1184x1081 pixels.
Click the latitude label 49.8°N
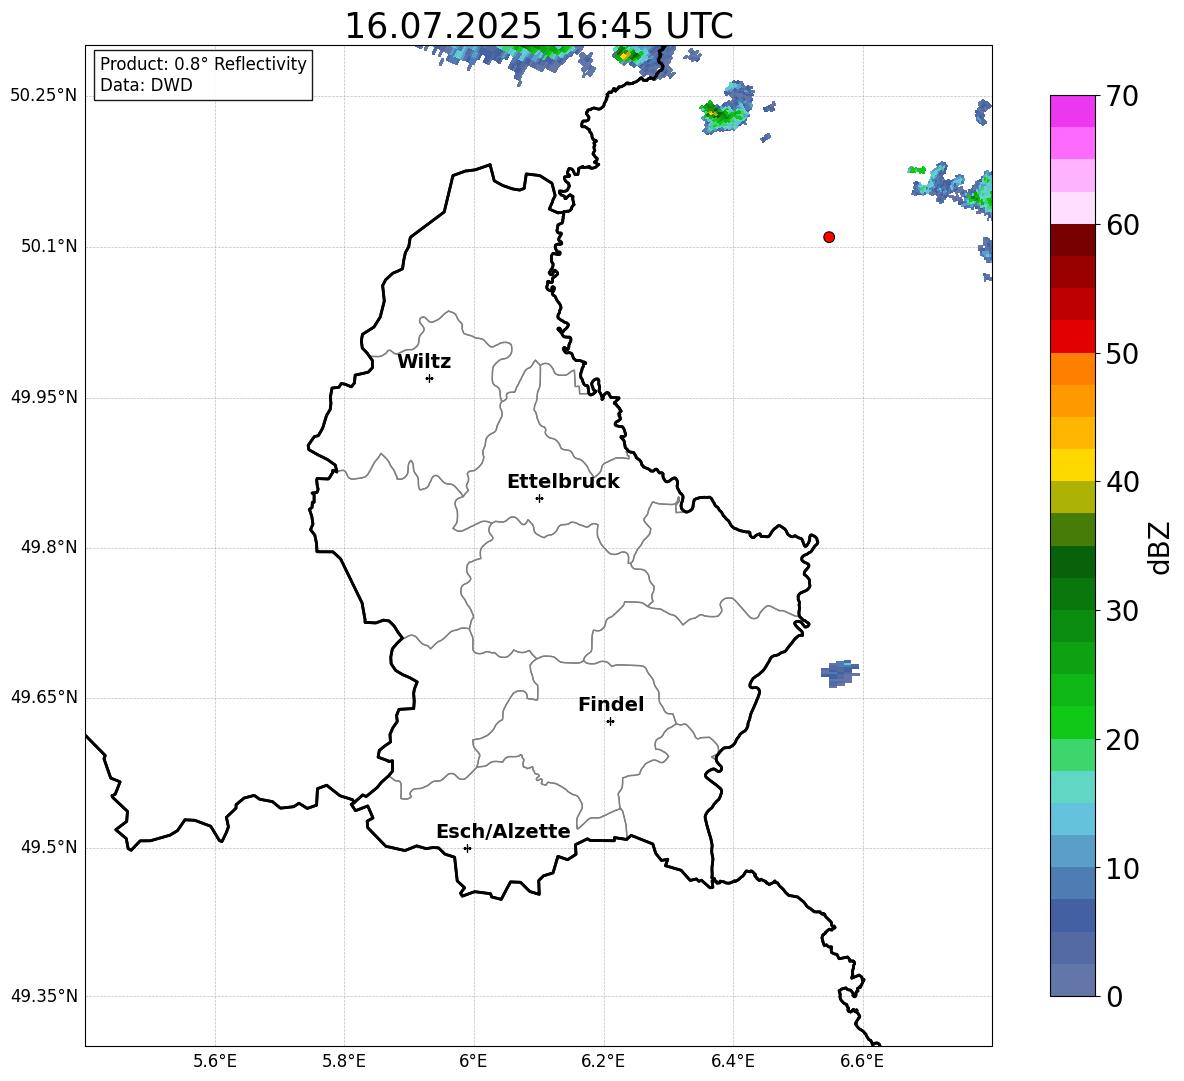[x=48, y=547]
